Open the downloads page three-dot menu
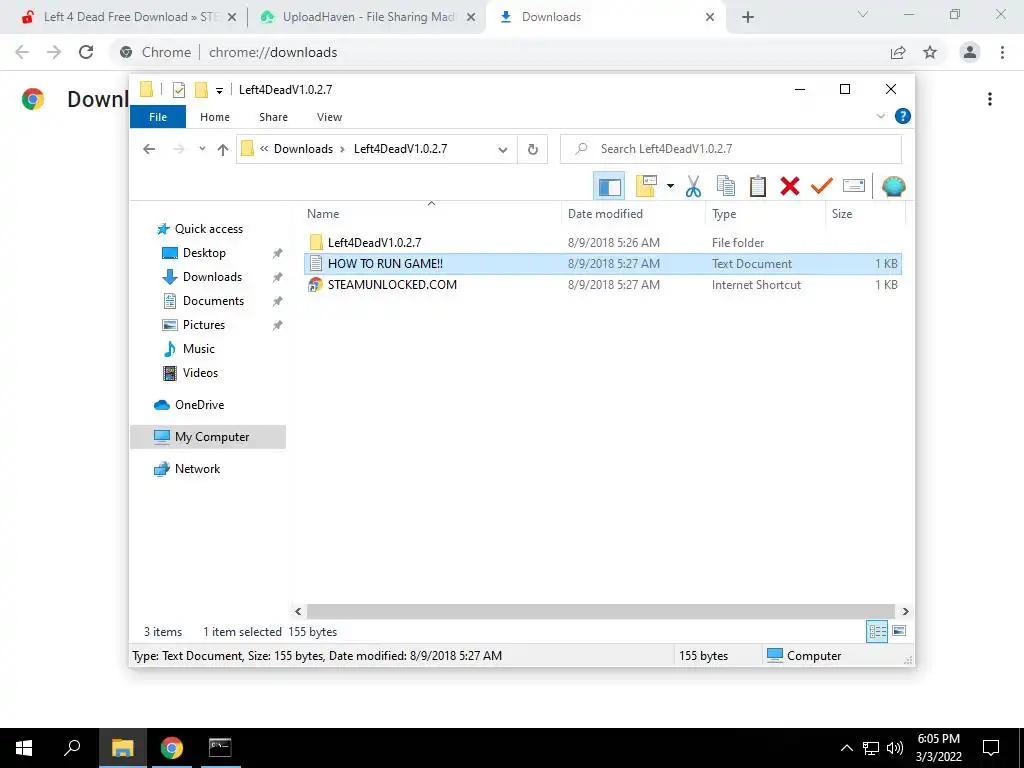The image size is (1024, 768). tap(990, 99)
